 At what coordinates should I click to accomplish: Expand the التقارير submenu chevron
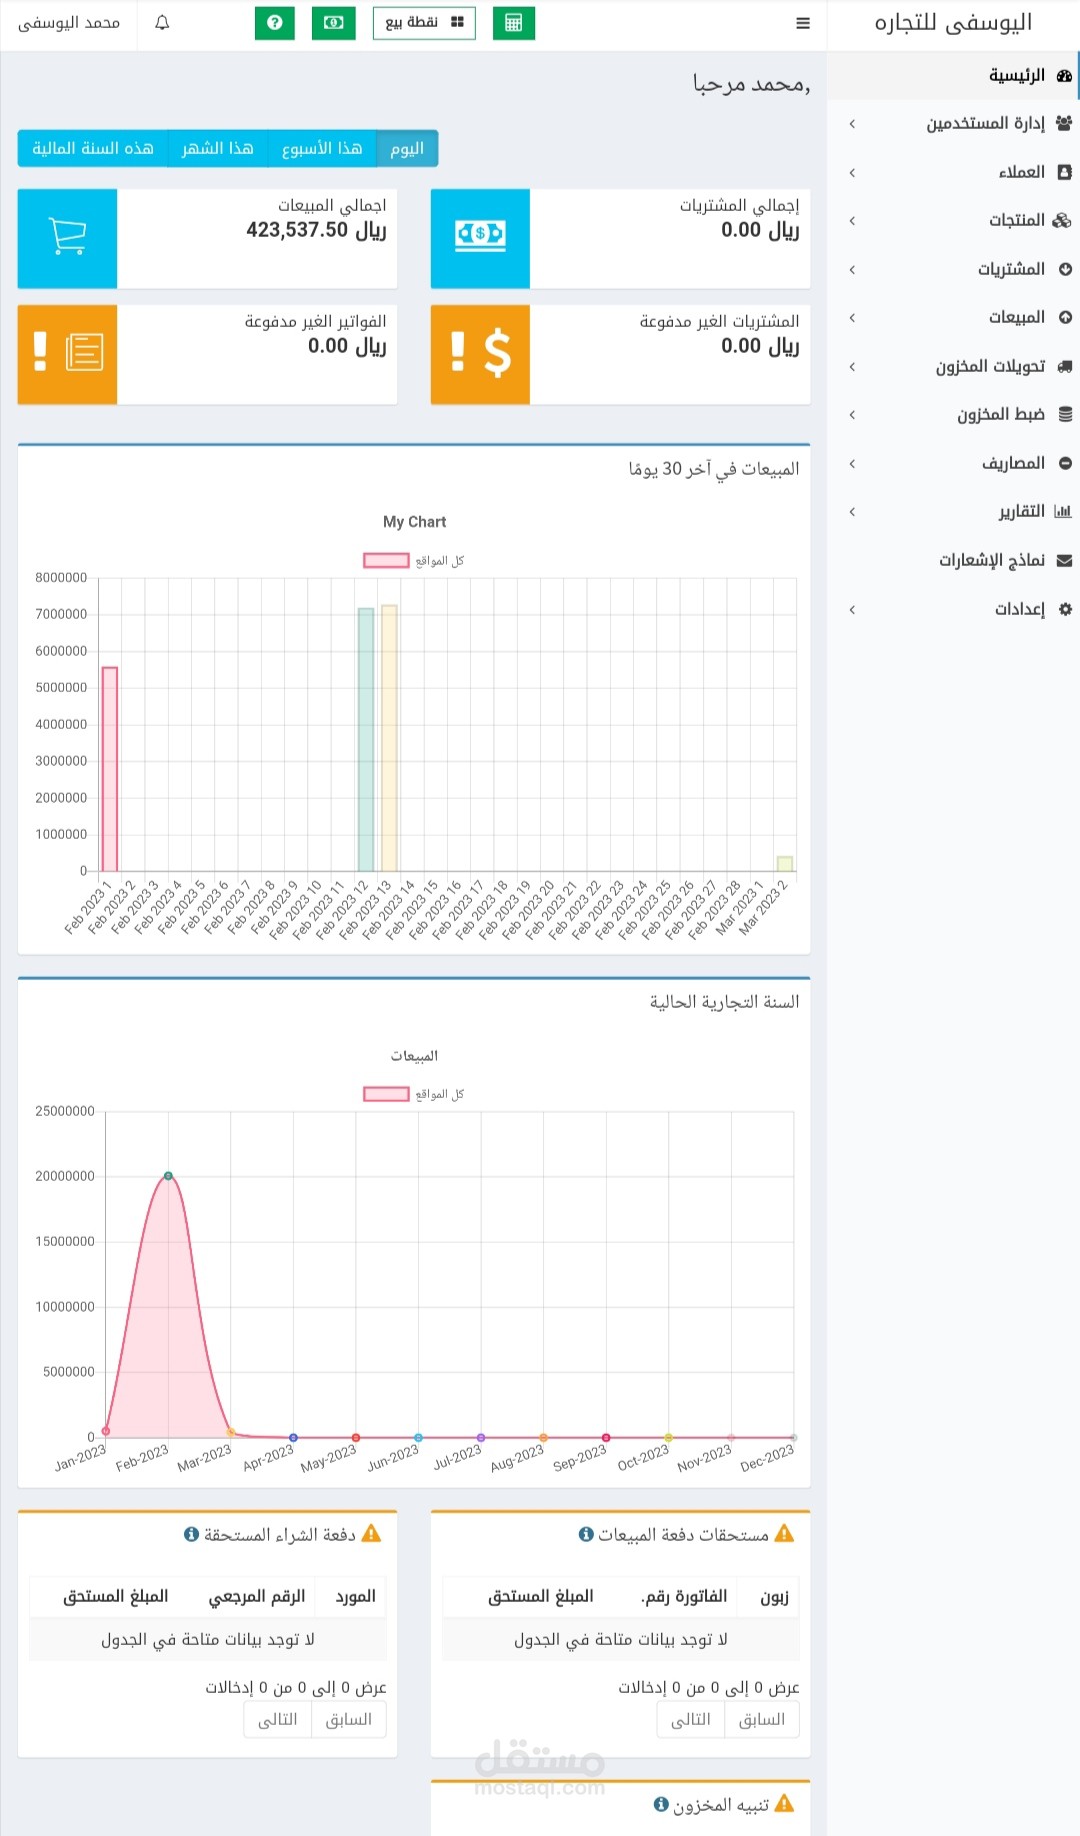click(852, 512)
